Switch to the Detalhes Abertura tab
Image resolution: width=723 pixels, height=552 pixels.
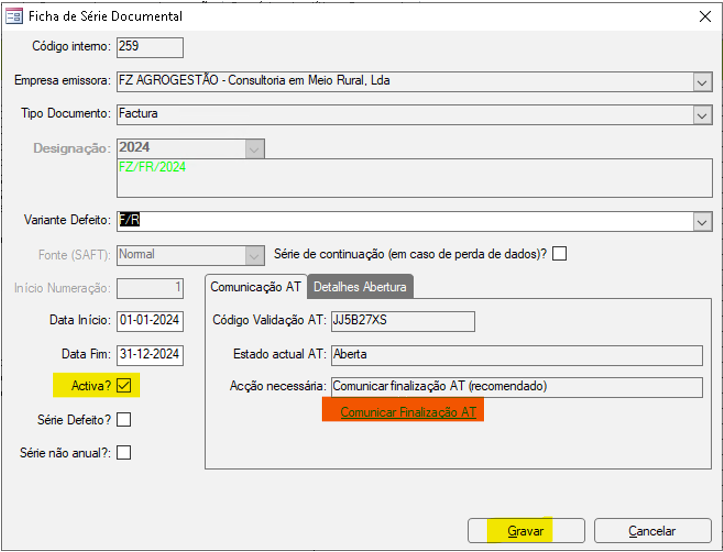point(360,287)
